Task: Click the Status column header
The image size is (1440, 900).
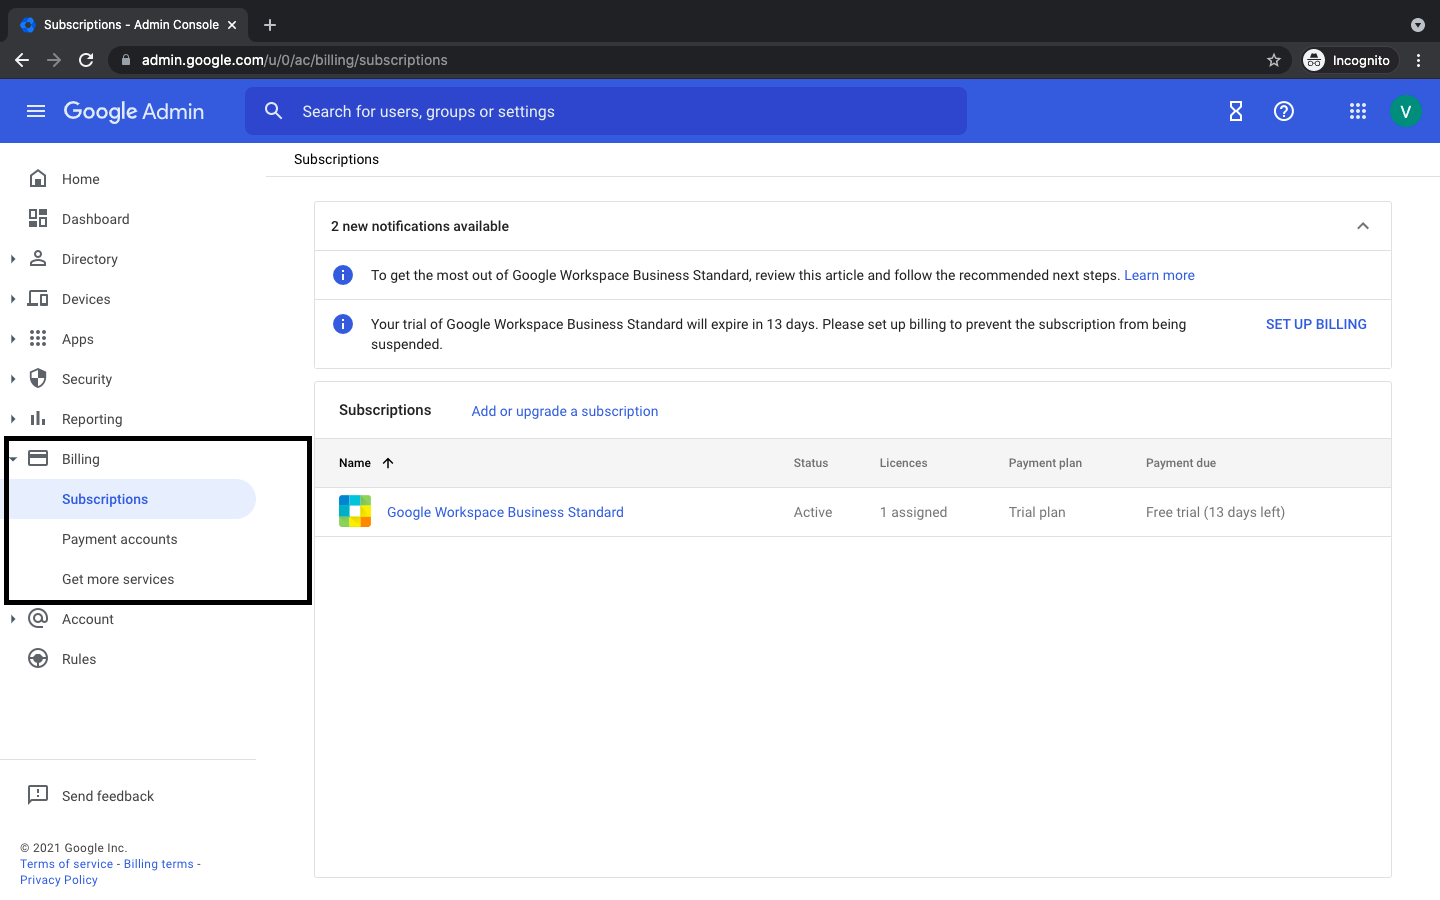Action: coord(811,463)
